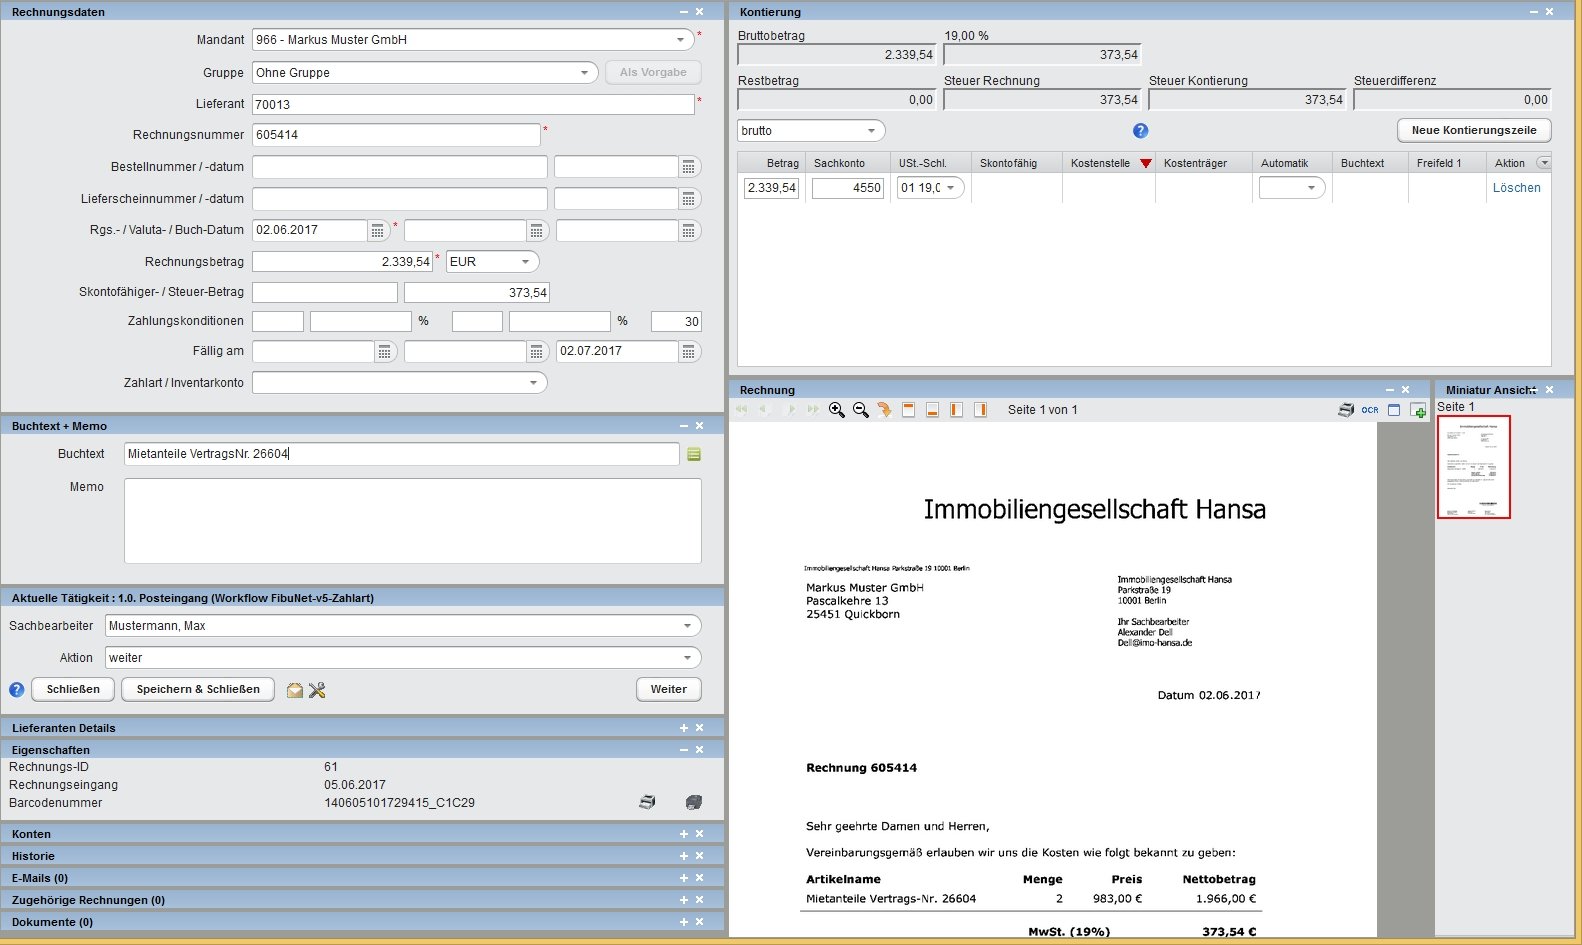This screenshot has height=945, width=1582.
Task: Click the Betrag cell in the posting row
Action: coord(771,188)
